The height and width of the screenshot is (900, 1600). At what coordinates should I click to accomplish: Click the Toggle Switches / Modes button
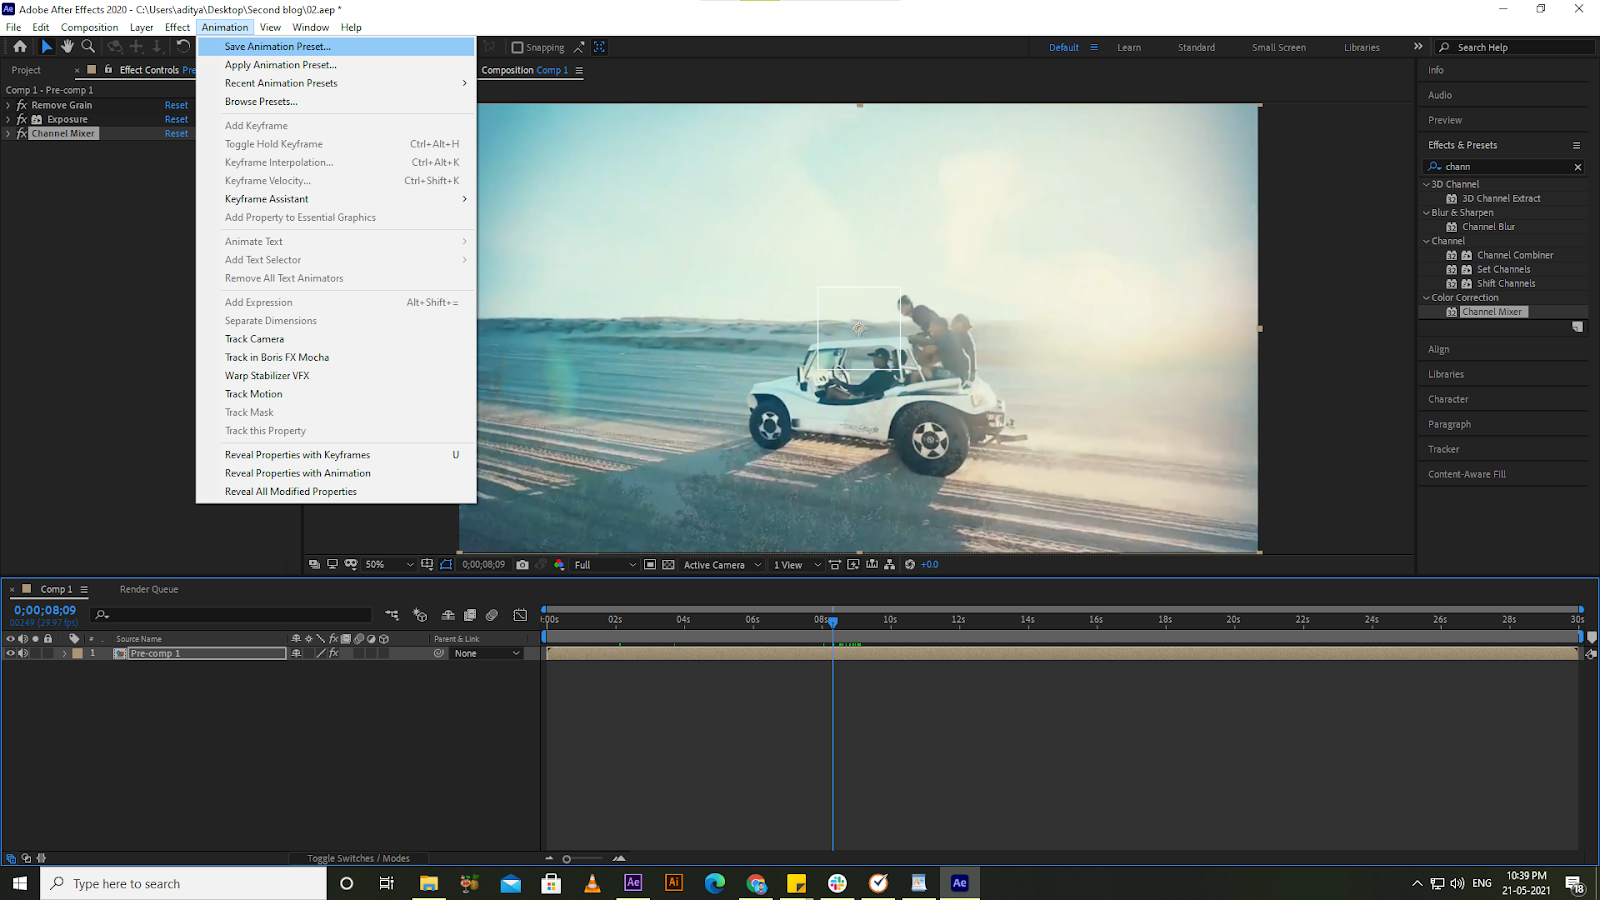tap(359, 858)
